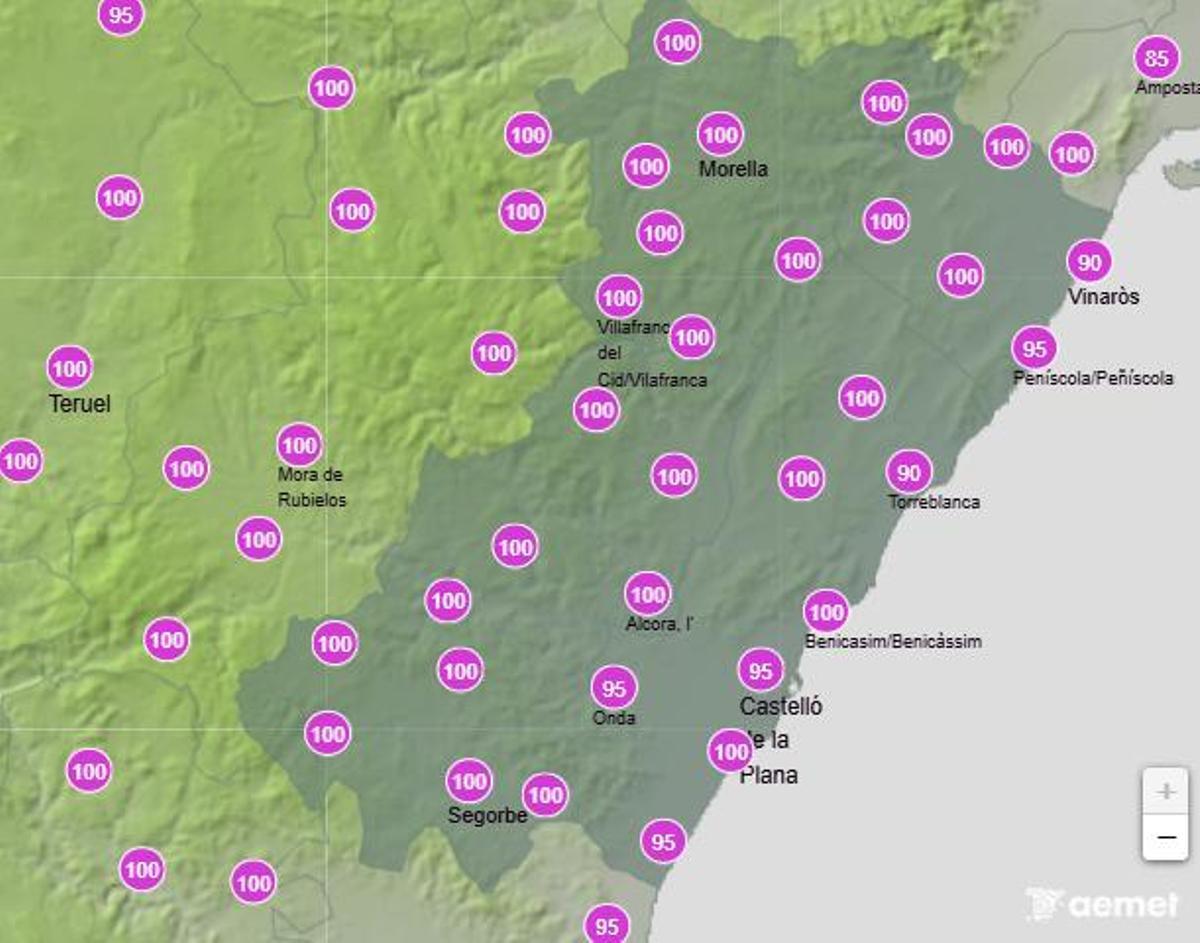The image size is (1200, 943).
Task: Click the Teruel city label
Action: 80,404
